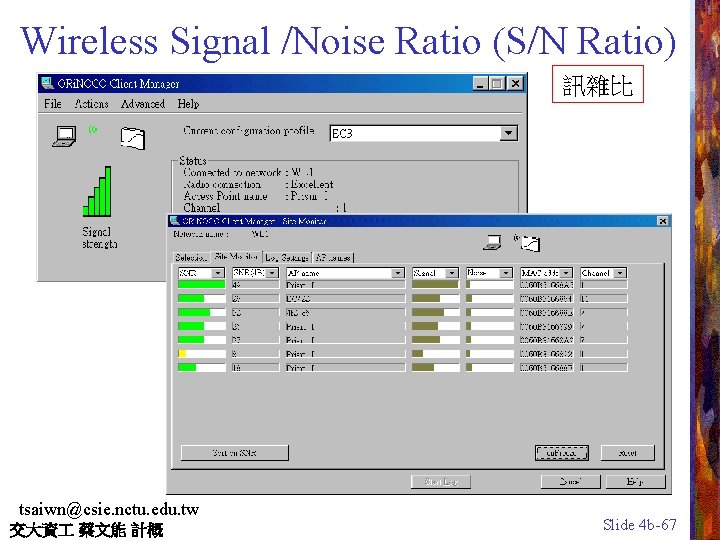This screenshot has height=540, width=720.
Task: Open the Channel column dropdown
Action: pos(620,273)
